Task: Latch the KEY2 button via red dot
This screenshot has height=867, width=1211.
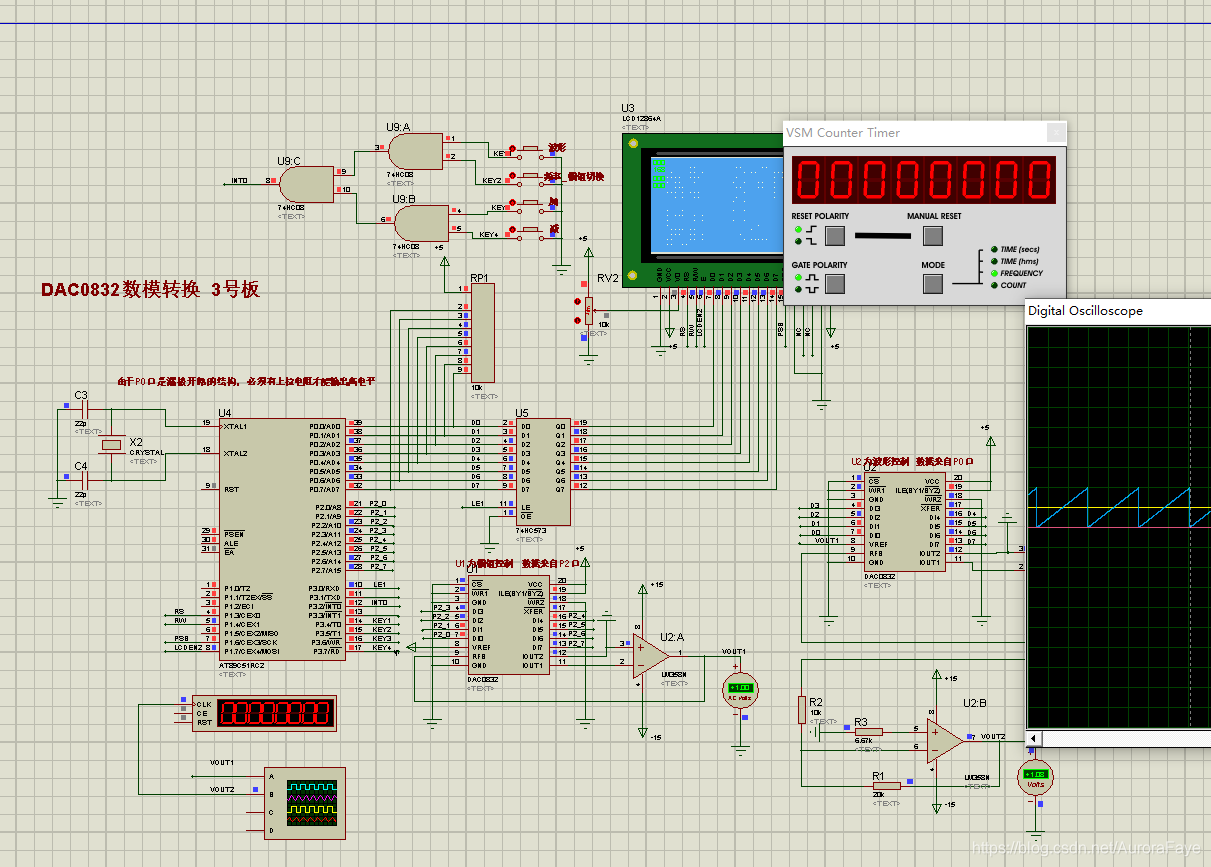Action: click(x=513, y=177)
